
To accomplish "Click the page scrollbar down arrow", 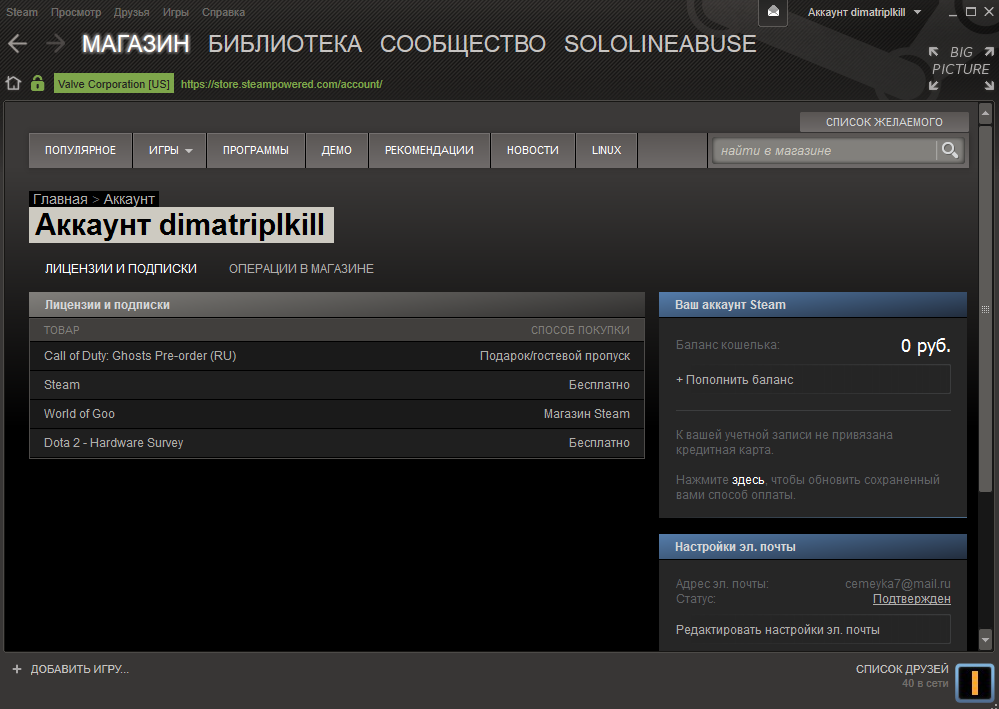I will click(x=985, y=639).
